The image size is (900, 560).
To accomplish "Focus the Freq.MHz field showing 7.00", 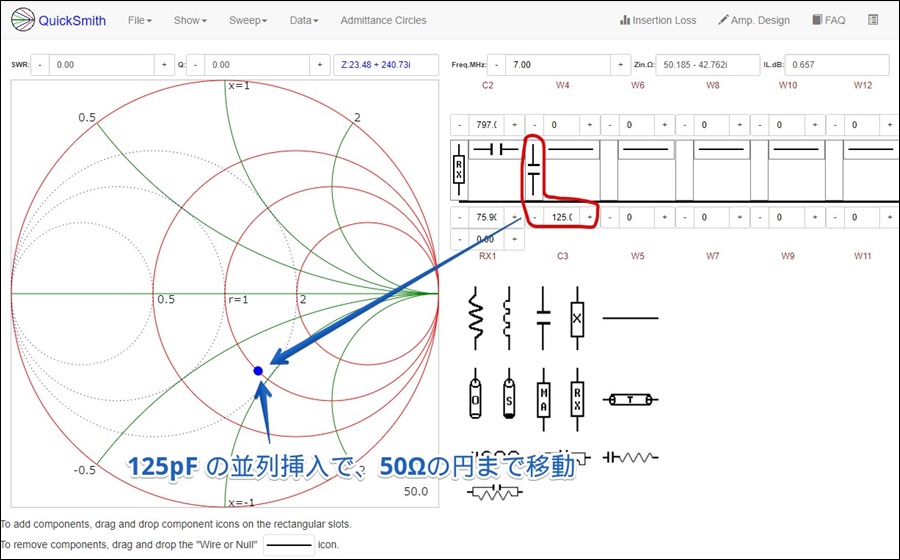I will [x=558, y=65].
